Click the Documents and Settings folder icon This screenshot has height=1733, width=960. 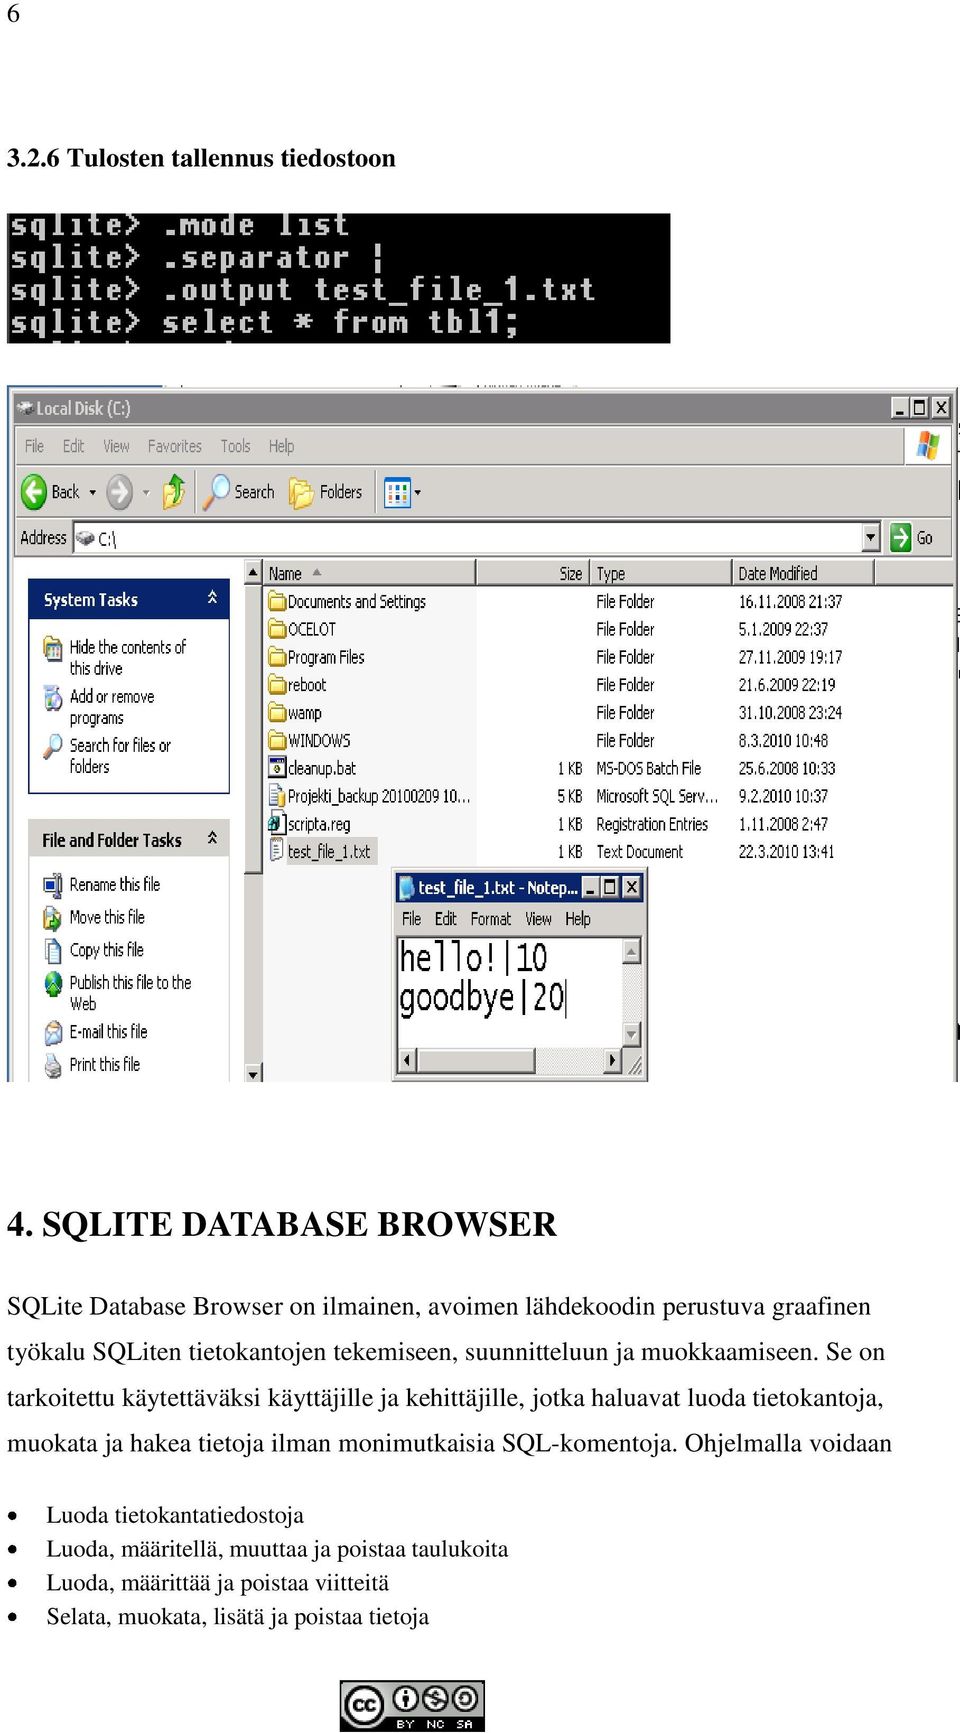tap(277, 601)
